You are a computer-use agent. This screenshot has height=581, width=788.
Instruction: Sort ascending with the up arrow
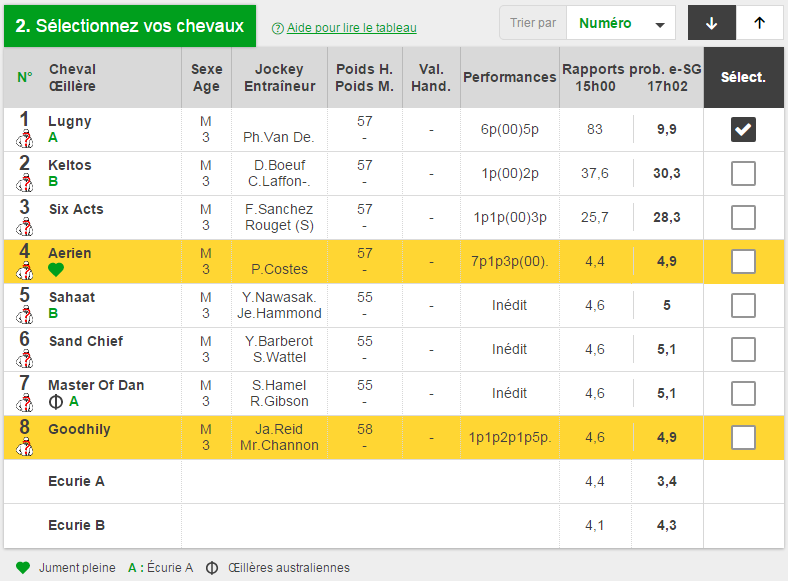click(760, 23)
